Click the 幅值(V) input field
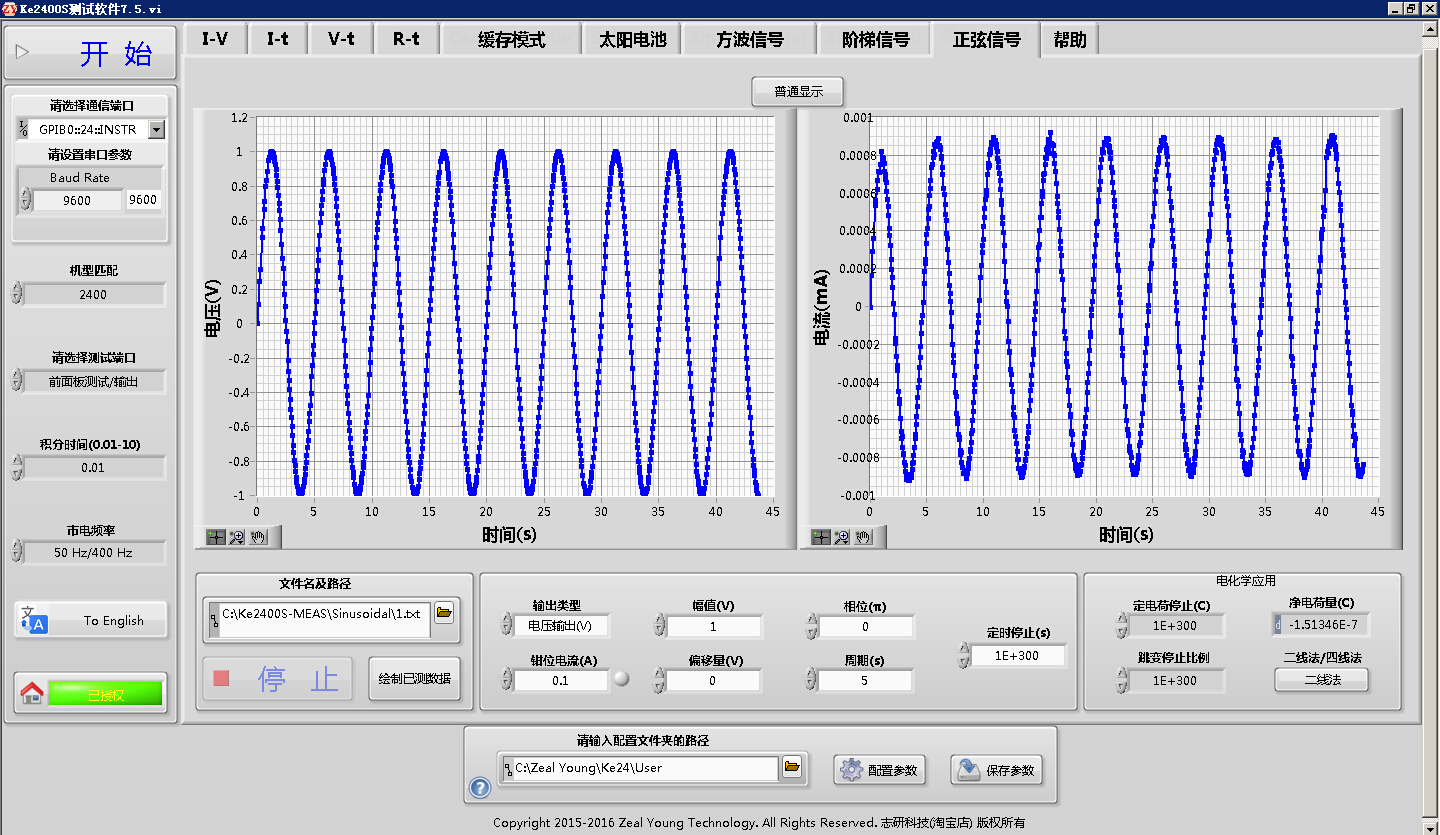This screenshot has width=1440, height=835. (714, 626)
